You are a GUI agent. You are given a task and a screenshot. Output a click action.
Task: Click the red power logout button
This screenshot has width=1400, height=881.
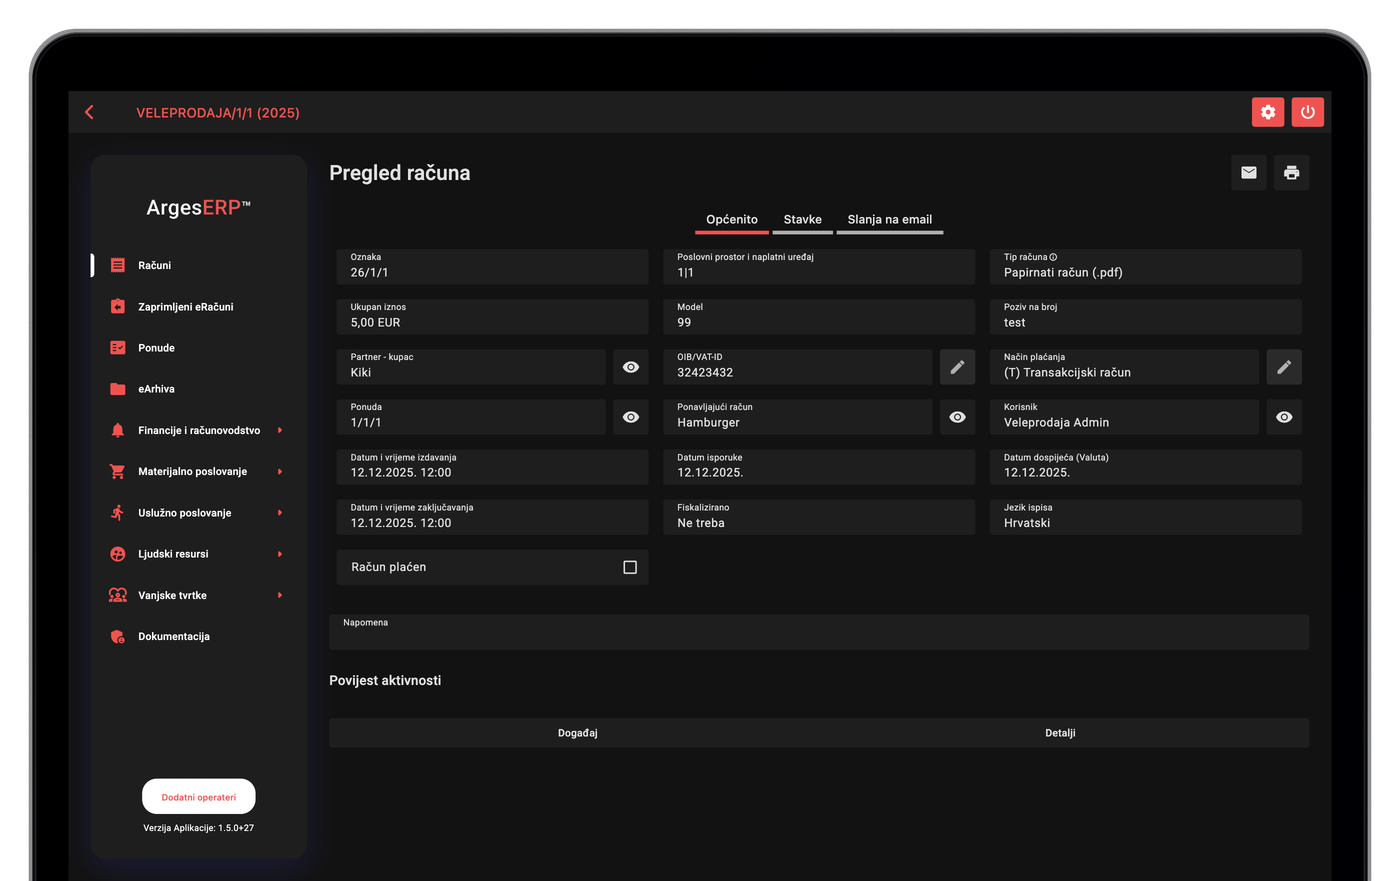click(x=1307, y=112)
